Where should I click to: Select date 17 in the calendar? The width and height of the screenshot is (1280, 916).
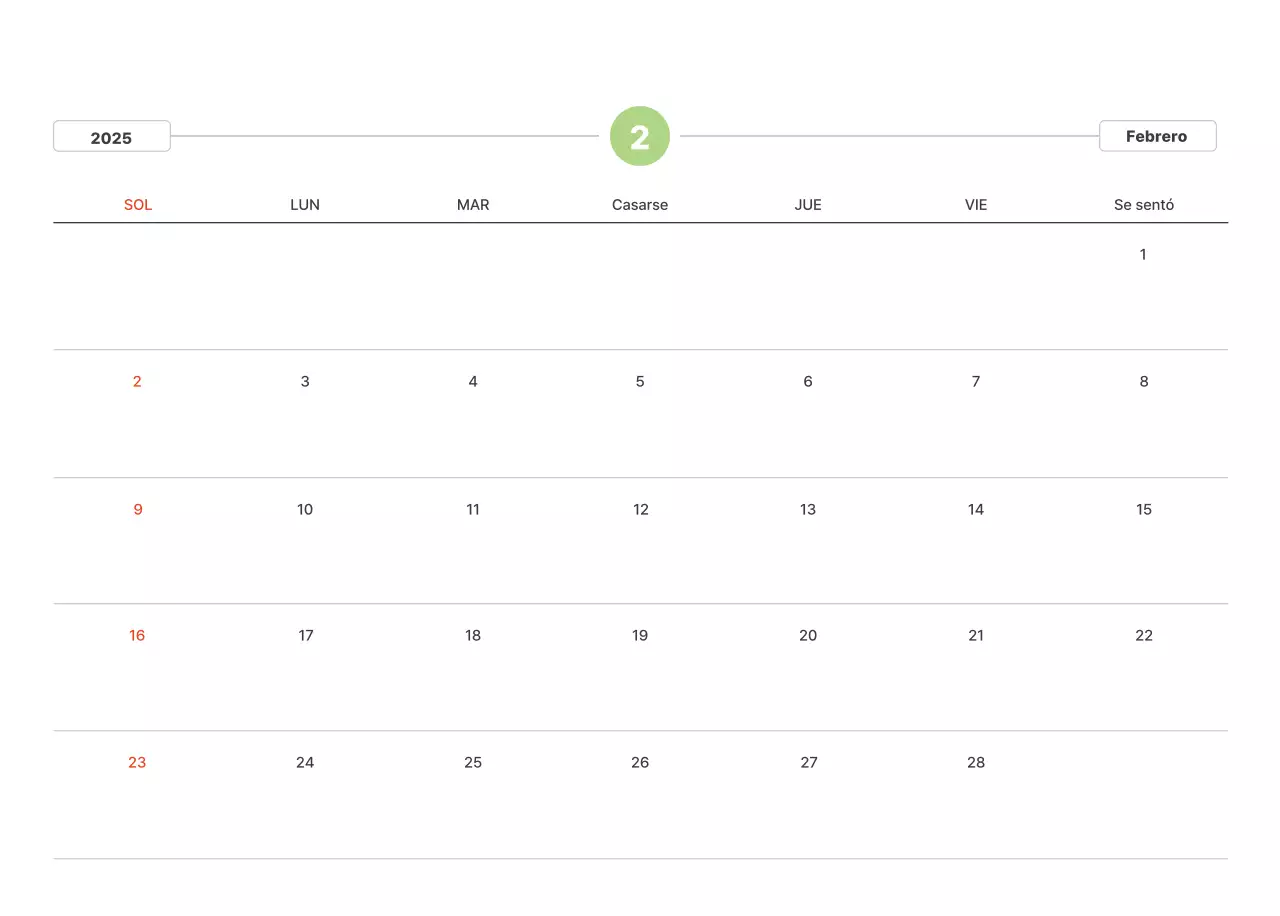[306, 636]
